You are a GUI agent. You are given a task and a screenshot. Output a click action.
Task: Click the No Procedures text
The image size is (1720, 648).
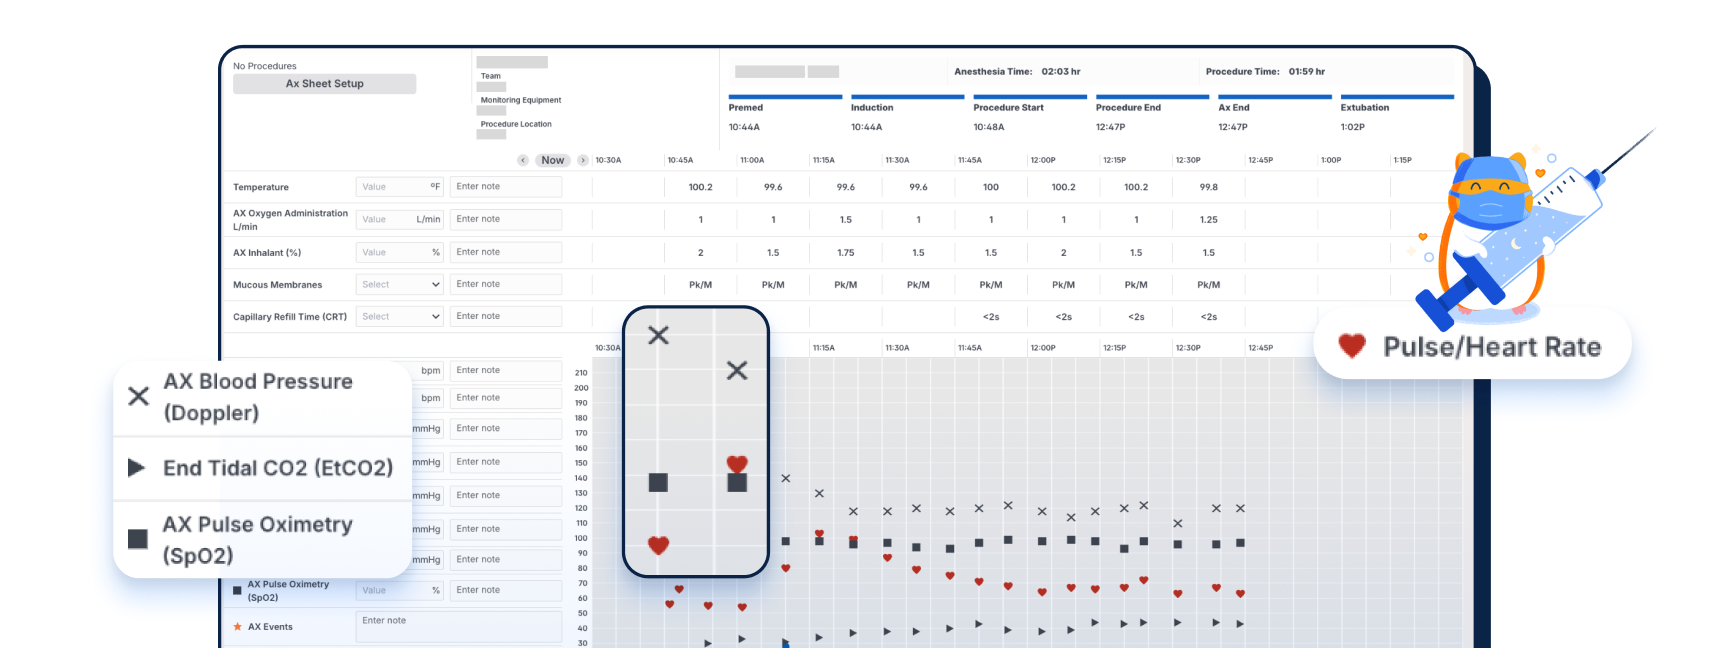(265, 66)
